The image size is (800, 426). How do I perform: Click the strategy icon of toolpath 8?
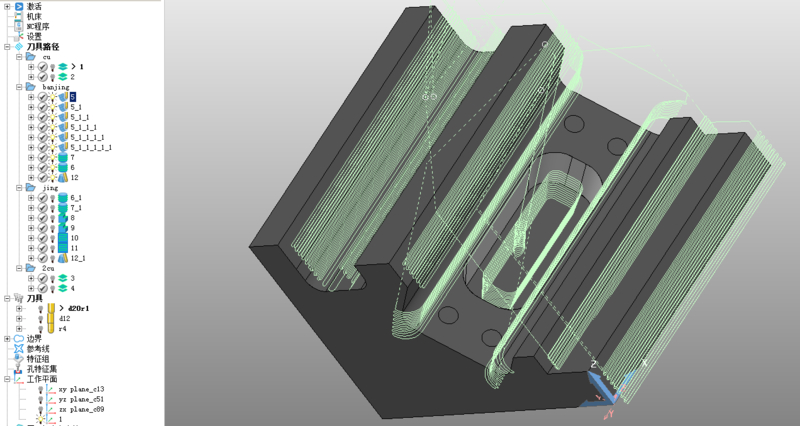click(63, 218)
